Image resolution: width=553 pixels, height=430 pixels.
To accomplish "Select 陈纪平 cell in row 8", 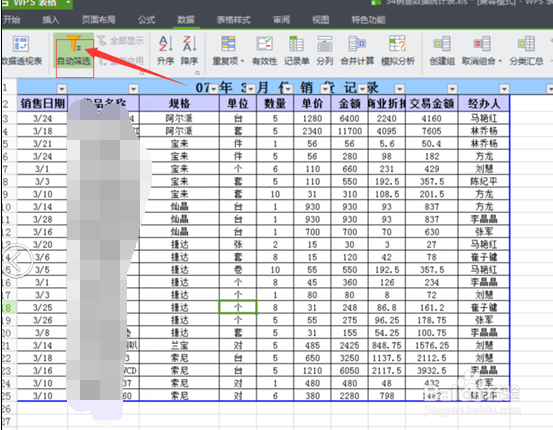I will (x=484, y=181).
